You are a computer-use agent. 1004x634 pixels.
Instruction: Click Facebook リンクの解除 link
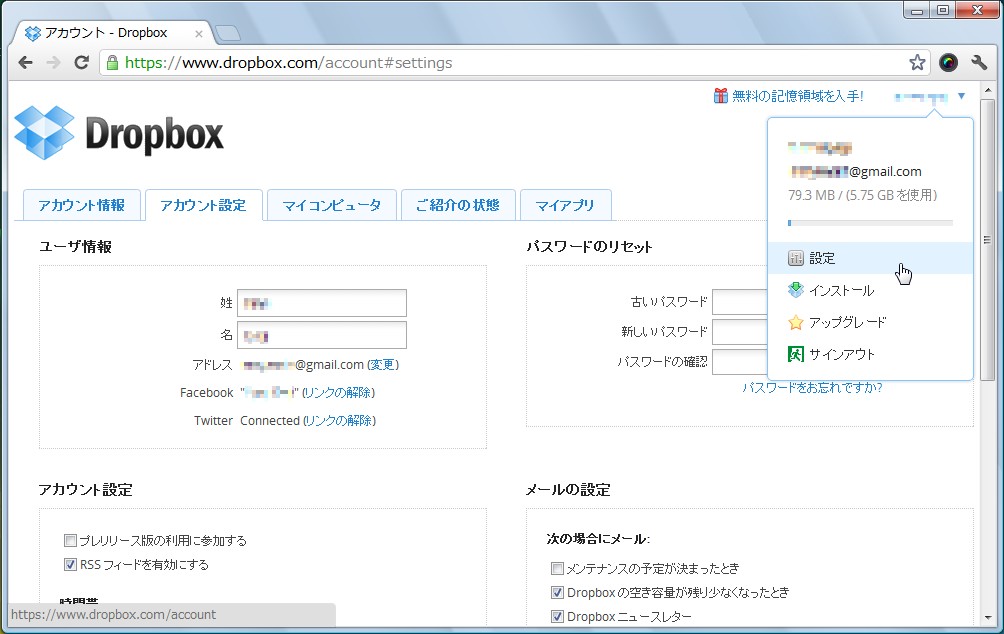339,393
